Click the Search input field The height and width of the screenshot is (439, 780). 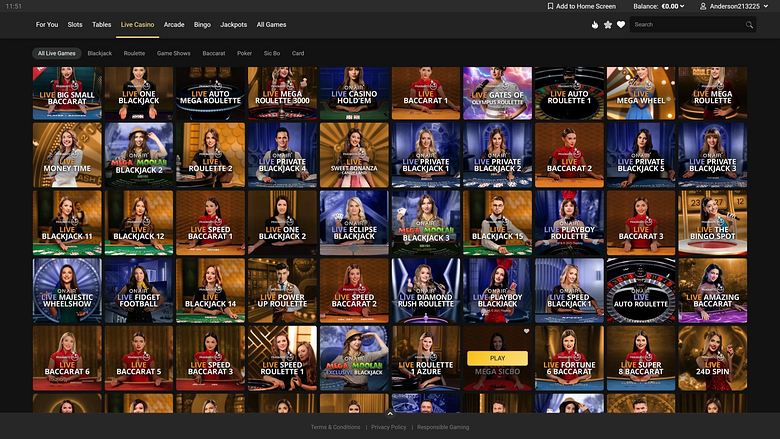point(693,24)
